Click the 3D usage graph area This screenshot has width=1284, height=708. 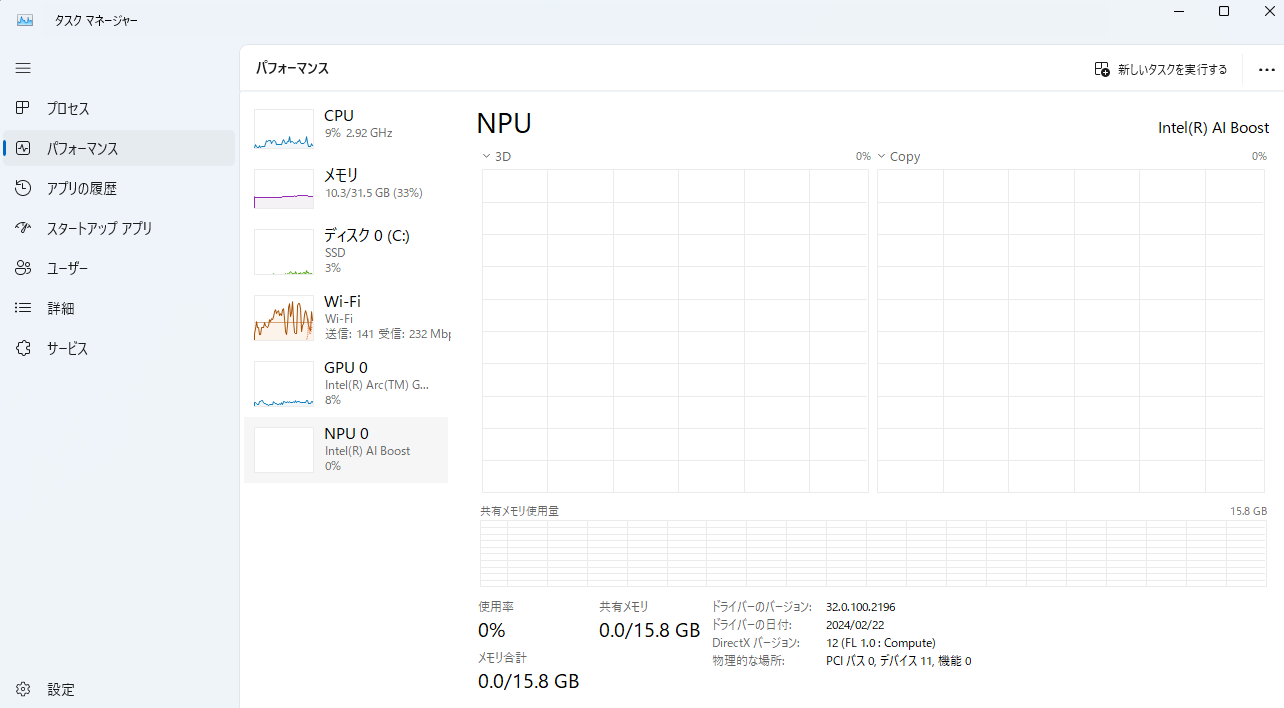point(675,331)
